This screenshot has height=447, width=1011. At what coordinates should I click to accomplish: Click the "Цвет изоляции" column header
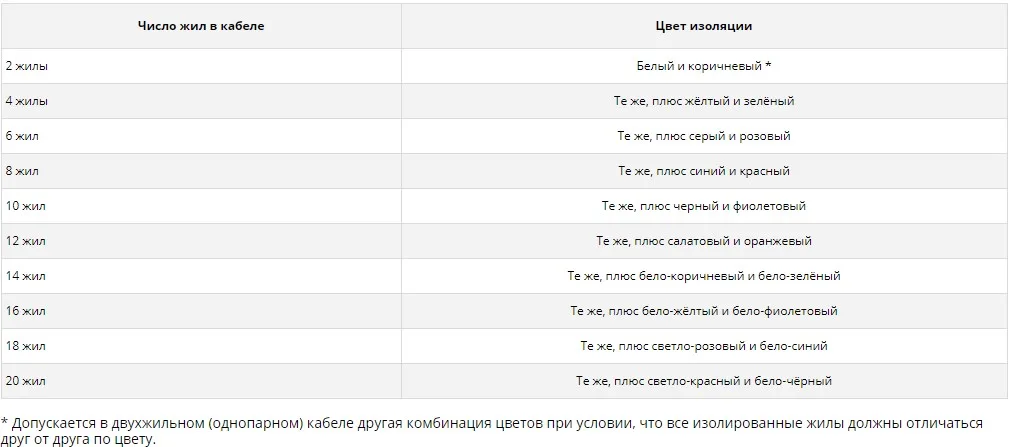pos(703,26)
